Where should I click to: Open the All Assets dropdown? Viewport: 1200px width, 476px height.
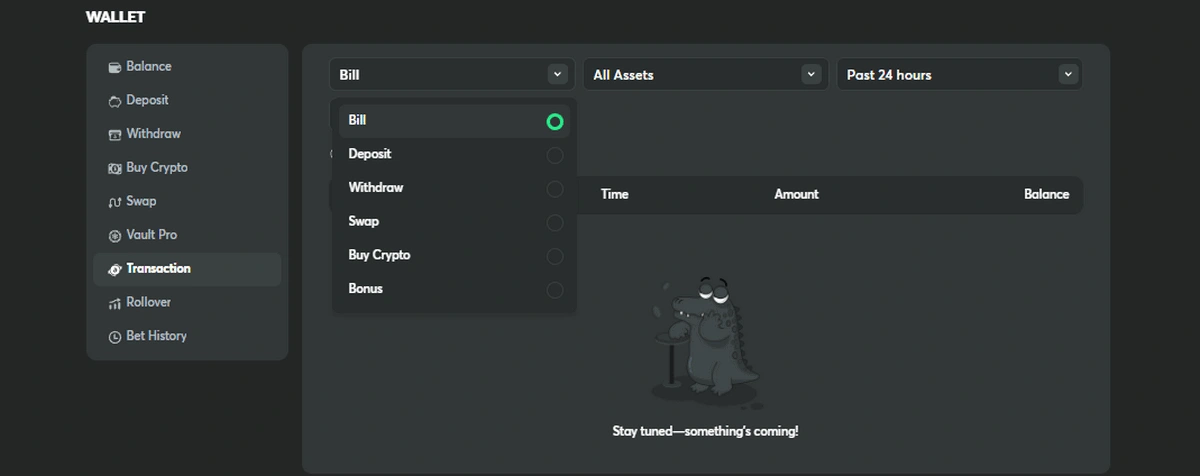(706, 74)
